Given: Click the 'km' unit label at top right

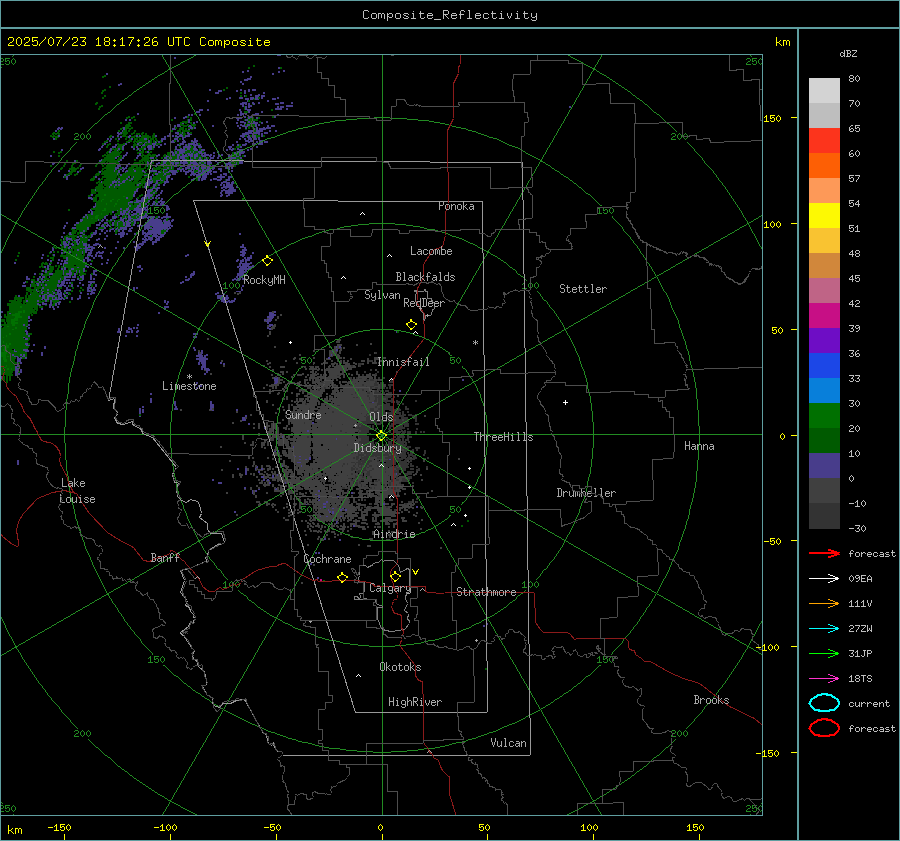Looking at the screenshot, I should (x=782, y=42).
